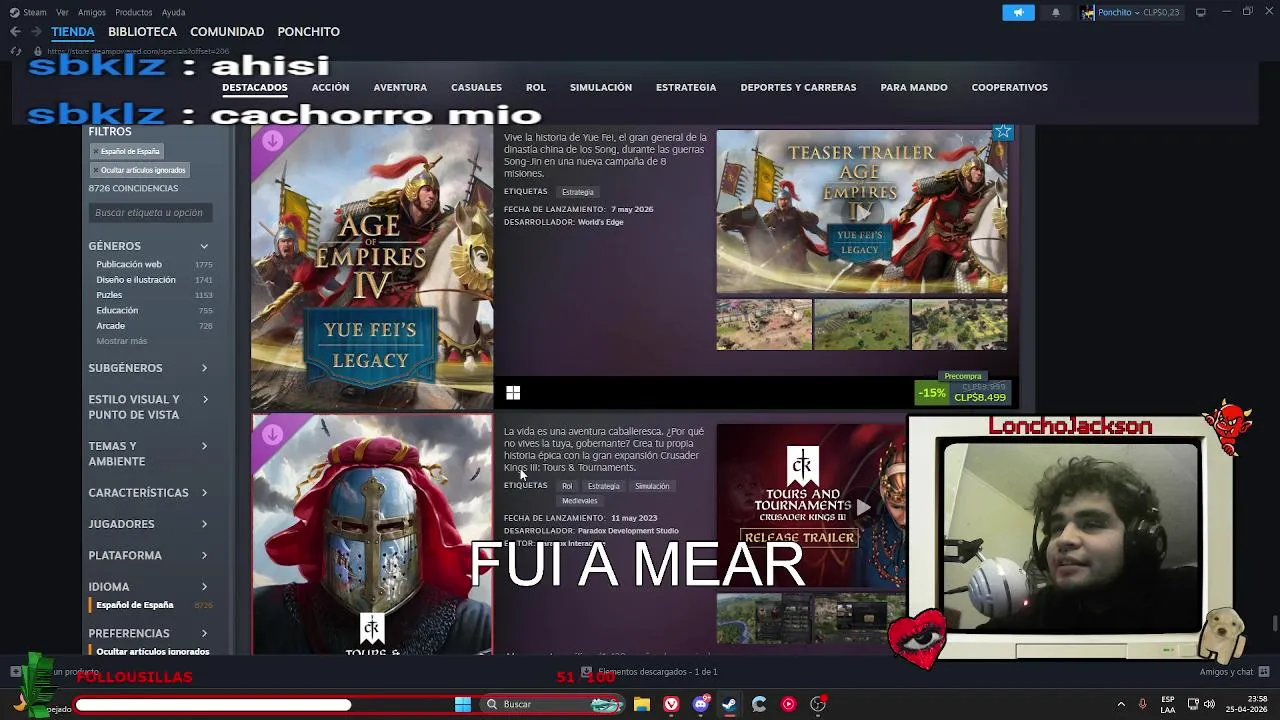Click the Big Picture mode monitor icon
Screen dimensions: 1280x720
pos(1200,12)
